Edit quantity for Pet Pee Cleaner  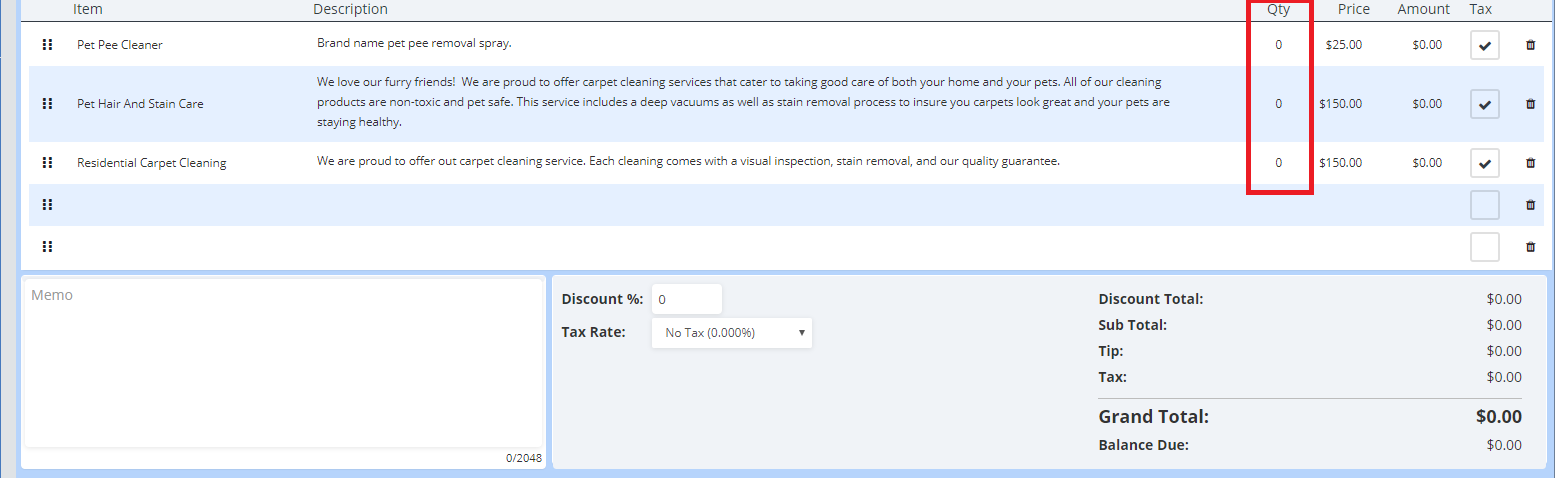pyautogui.click(x=1278, y=45)
